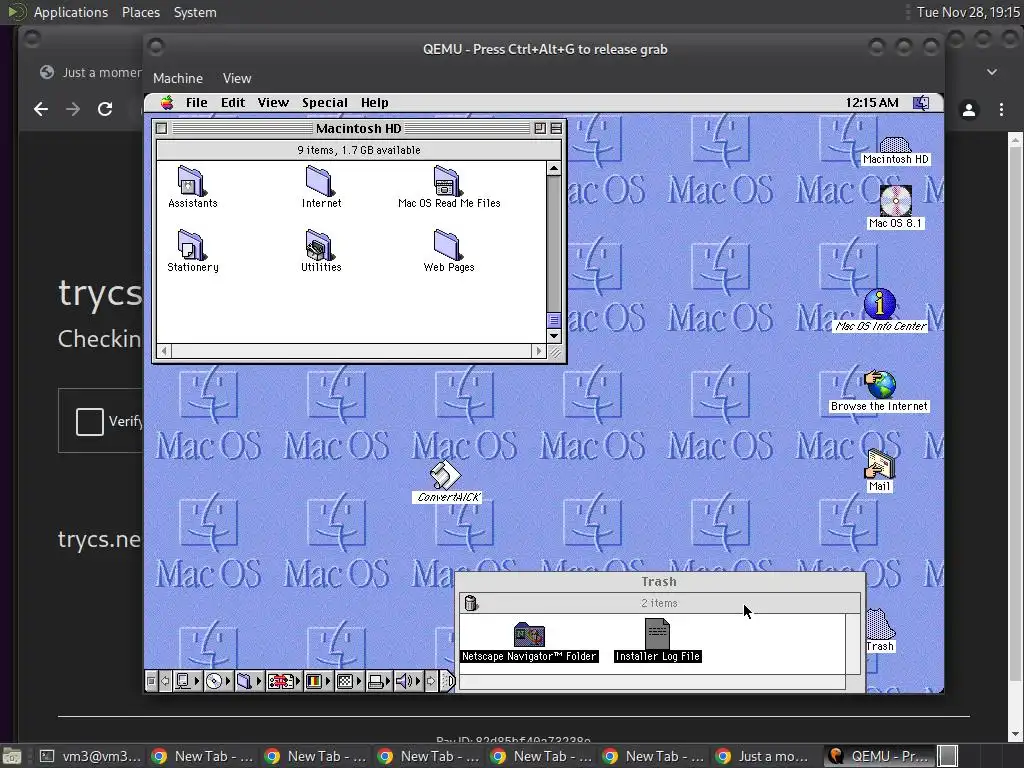Viewport: 1024px width, 768px height.
Task: Click the "2 items" text in Trash window
Action: [x=659, y=603]
